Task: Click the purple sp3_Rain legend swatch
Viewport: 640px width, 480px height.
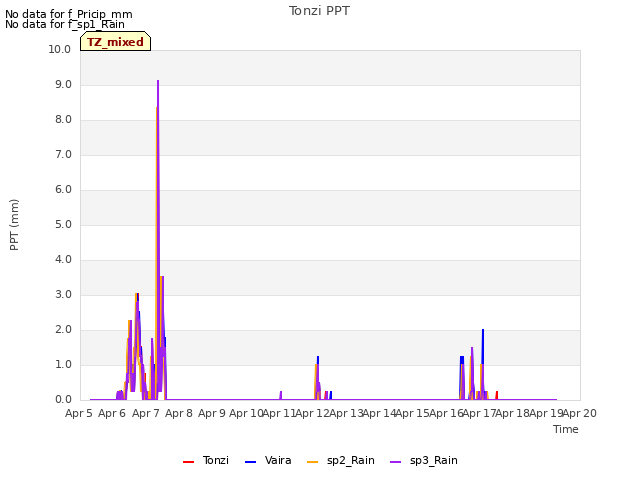Action: [x=395, y=462]
